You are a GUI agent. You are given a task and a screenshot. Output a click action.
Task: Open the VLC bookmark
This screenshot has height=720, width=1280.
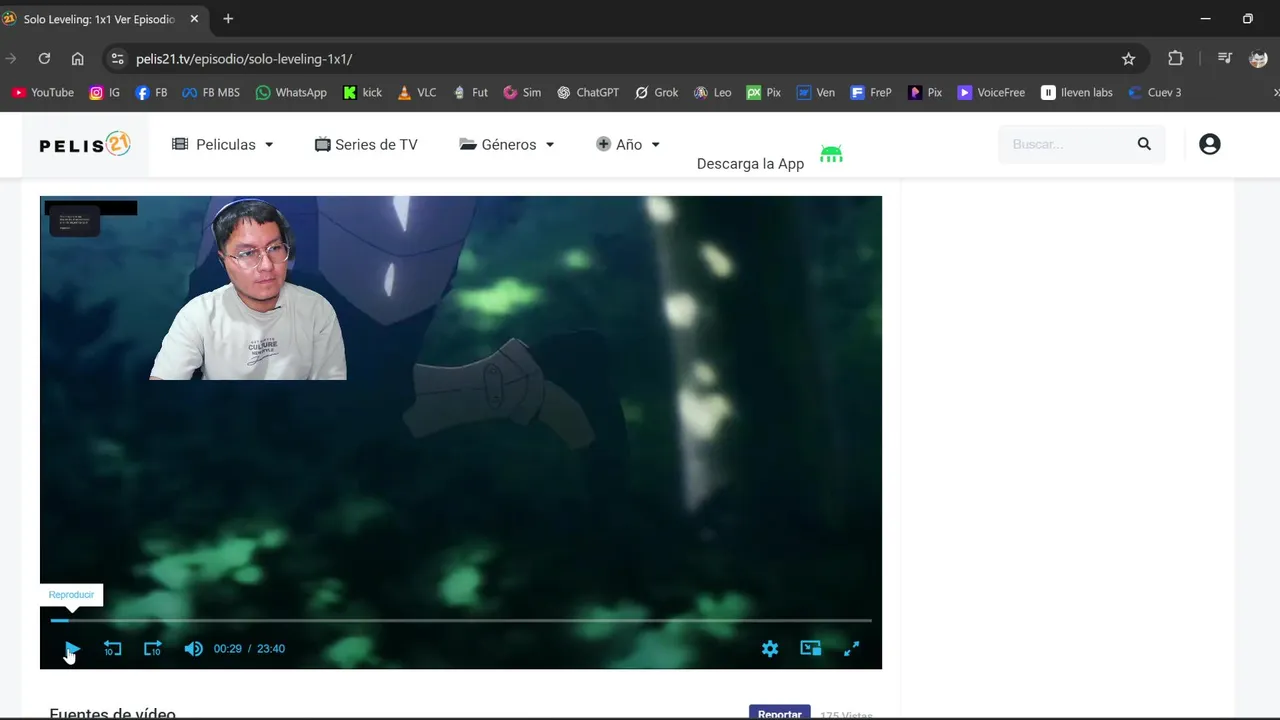[417, 92]
